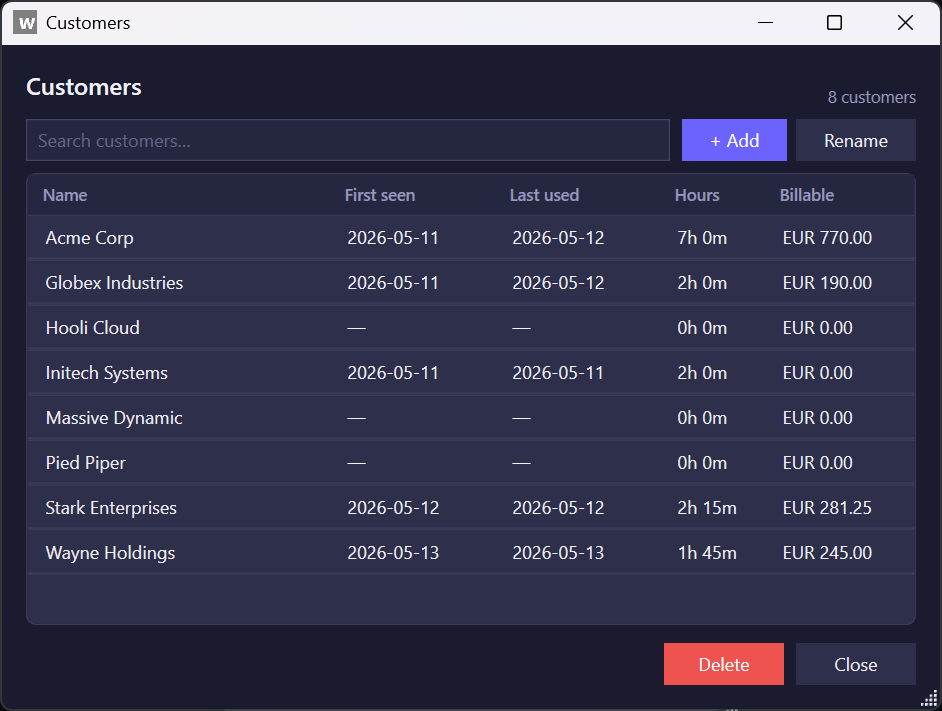
Task: Click the 1h 45m hours cell
Action: coord(707,553)
